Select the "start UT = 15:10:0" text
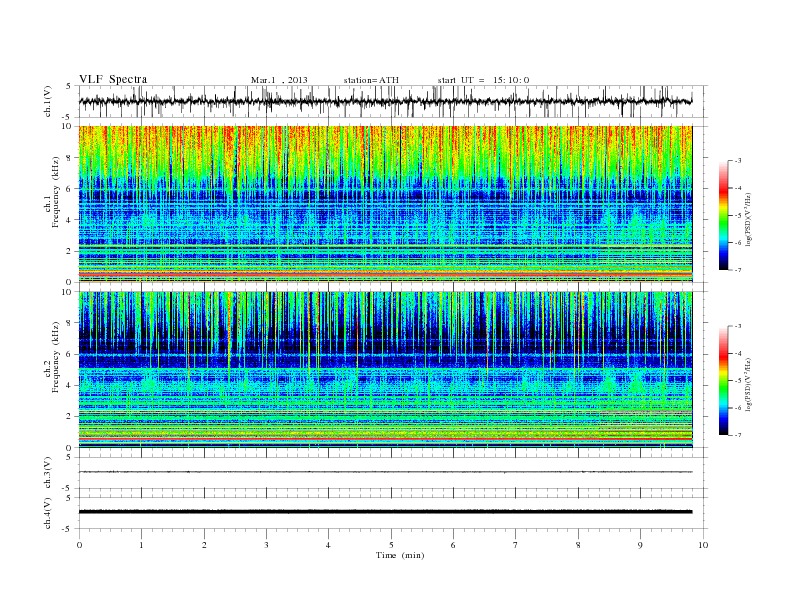This screenshot has width=792, height=612. click(483, 80)
